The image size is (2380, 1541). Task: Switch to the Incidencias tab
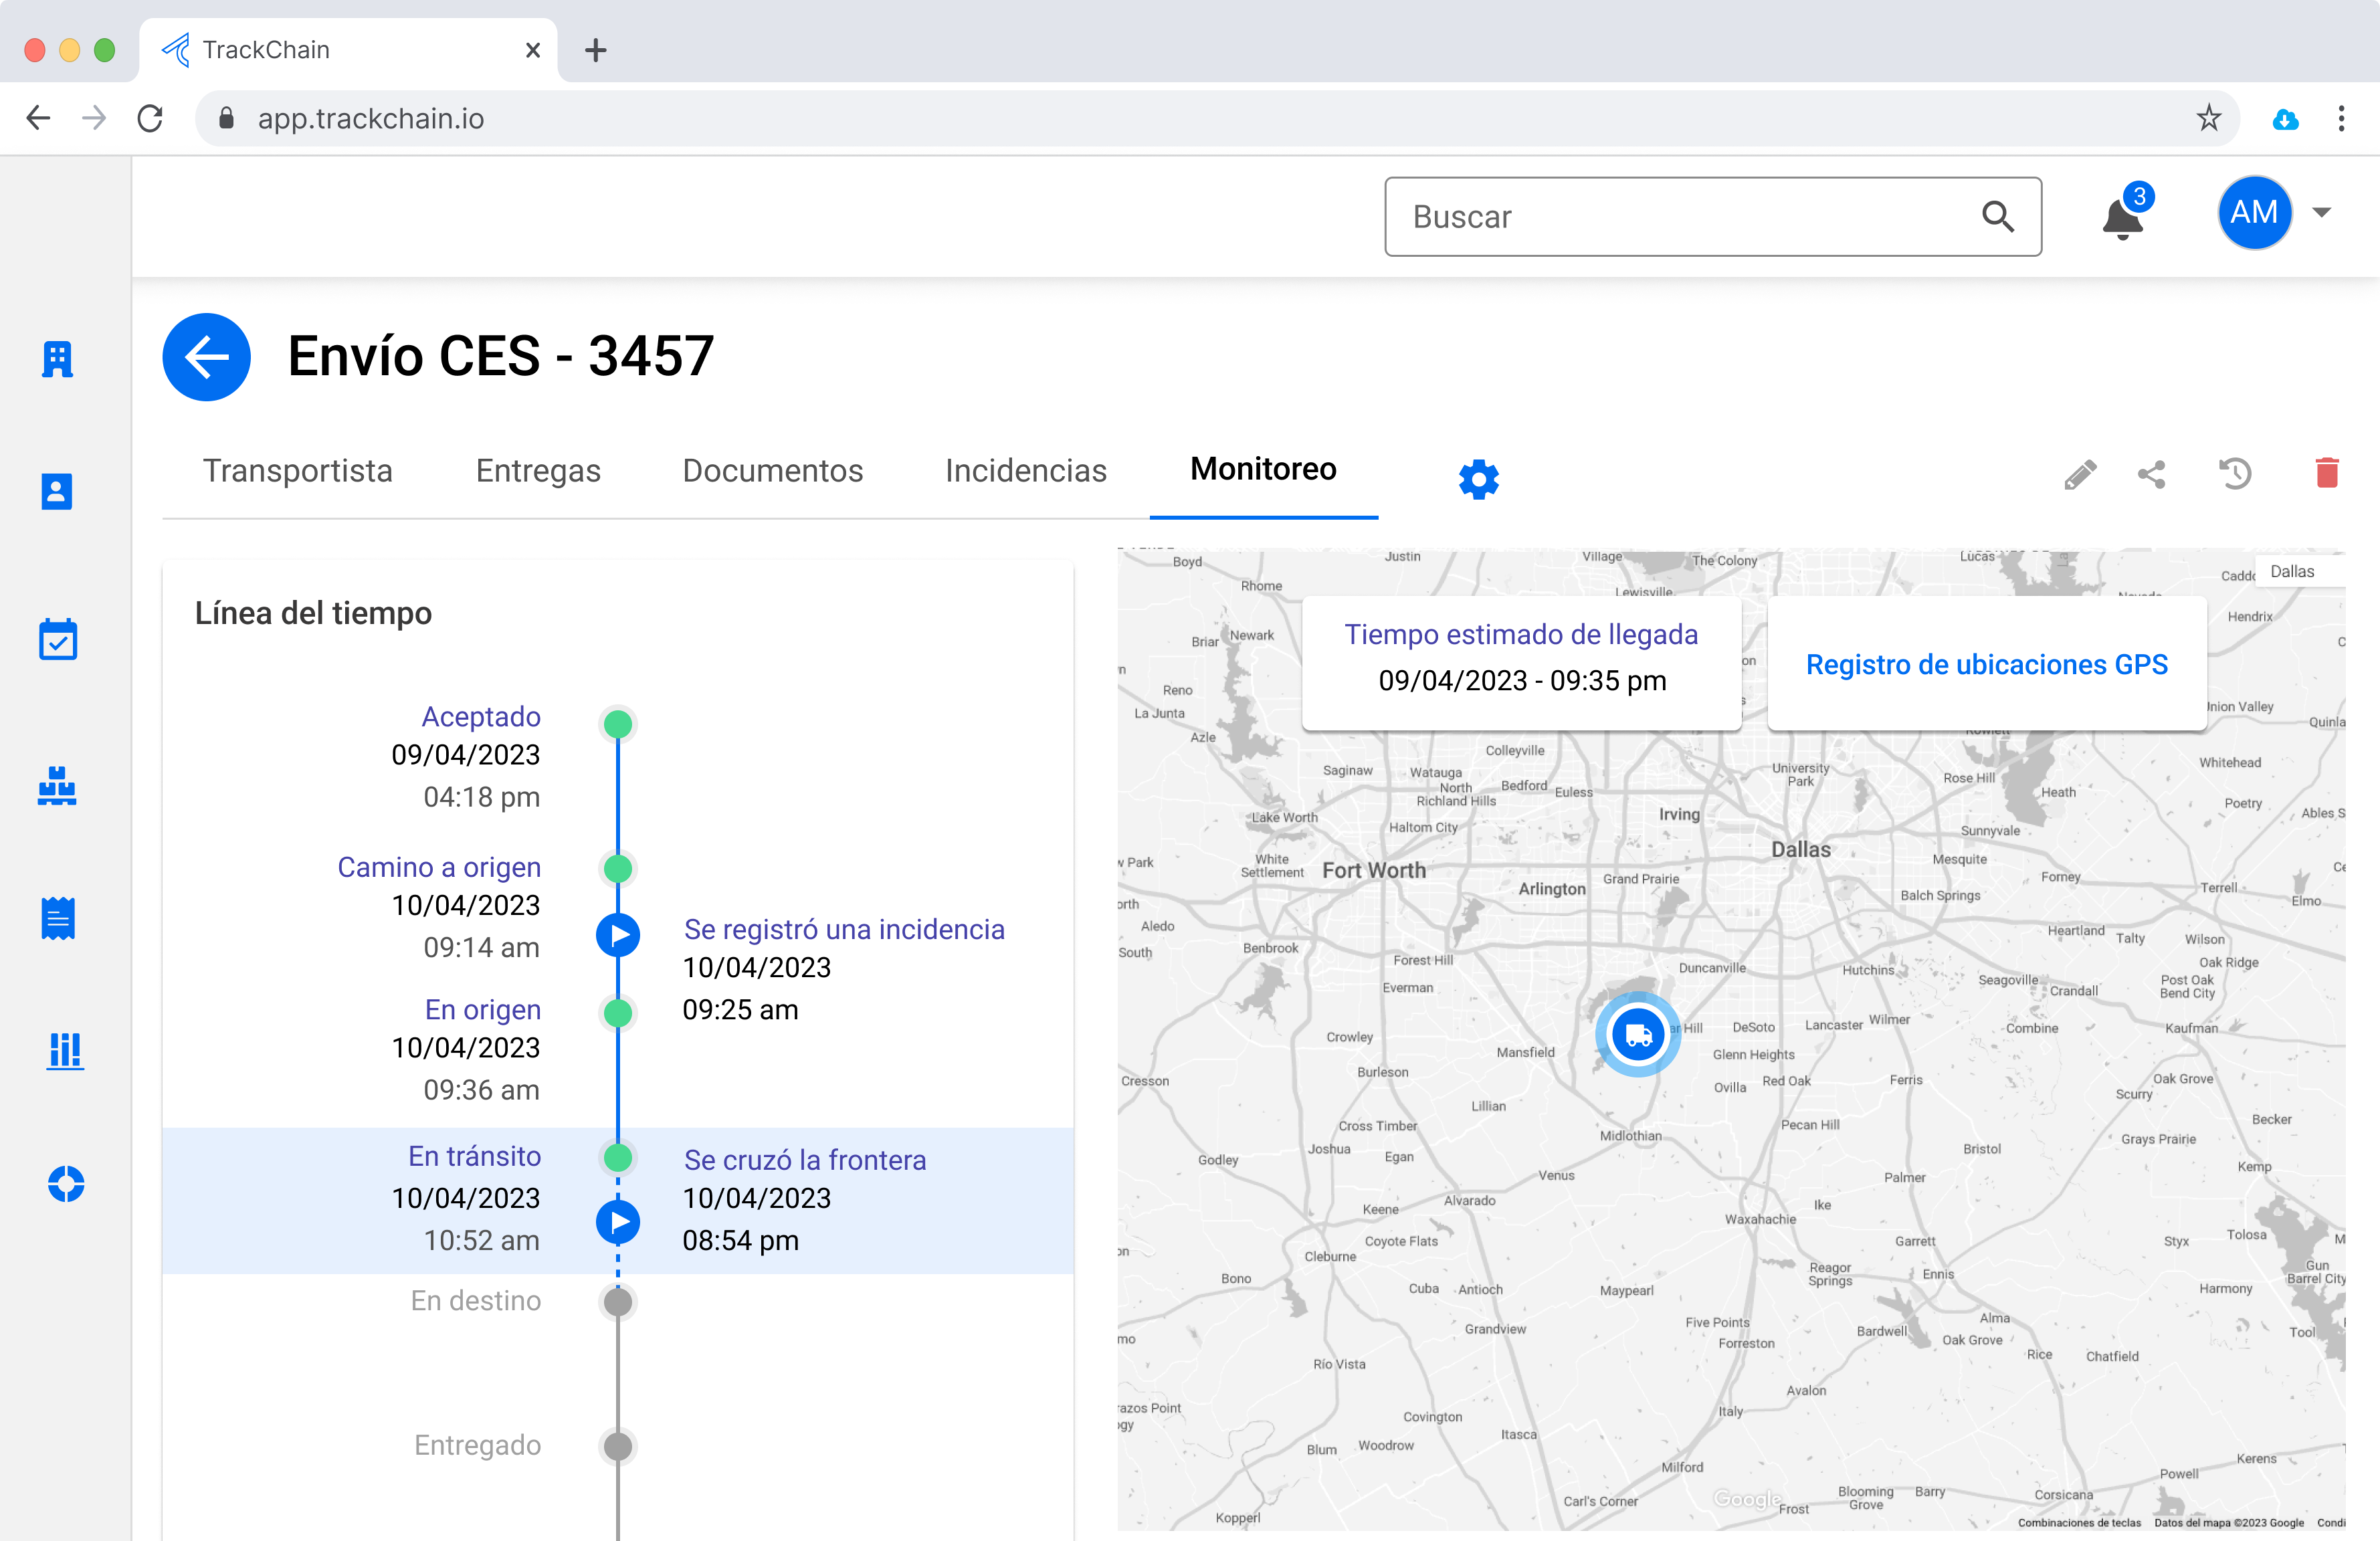(x=1025, y=470)
